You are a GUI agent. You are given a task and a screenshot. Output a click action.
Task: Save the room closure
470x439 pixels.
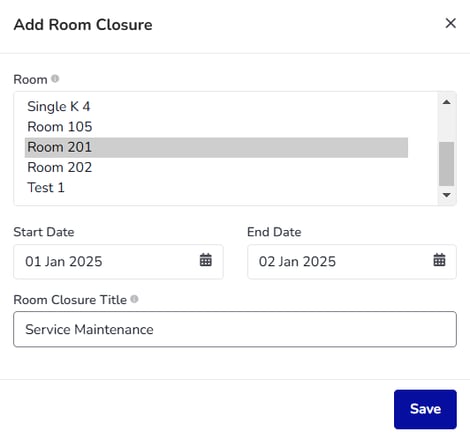tap(425, 409)
